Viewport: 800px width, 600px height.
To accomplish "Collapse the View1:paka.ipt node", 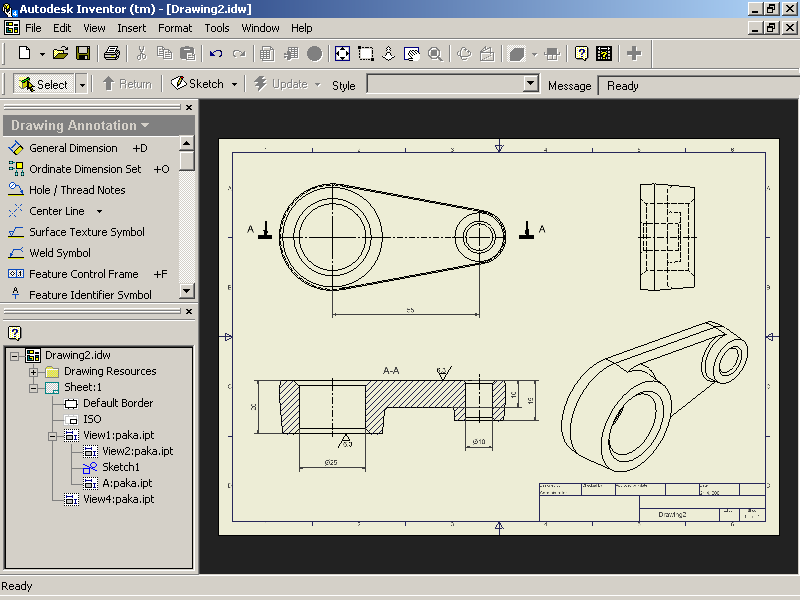I will point(52,435).
